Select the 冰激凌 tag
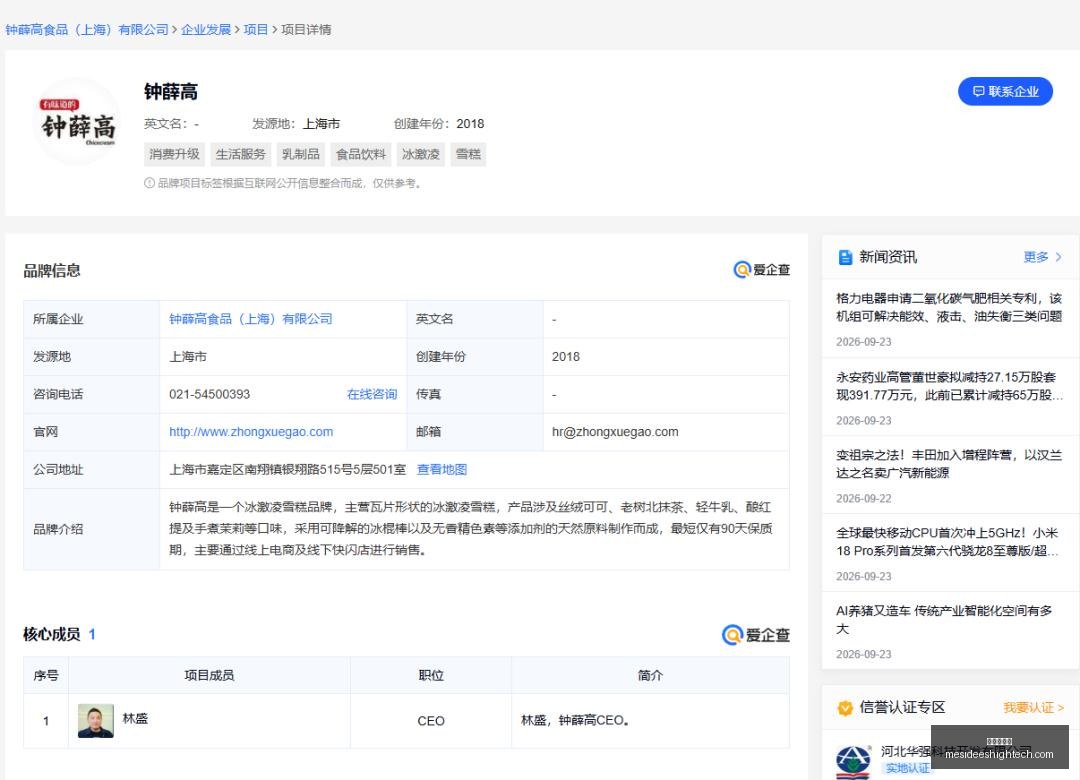This screenshot has width=1080, height=780. tap(421, 154)
